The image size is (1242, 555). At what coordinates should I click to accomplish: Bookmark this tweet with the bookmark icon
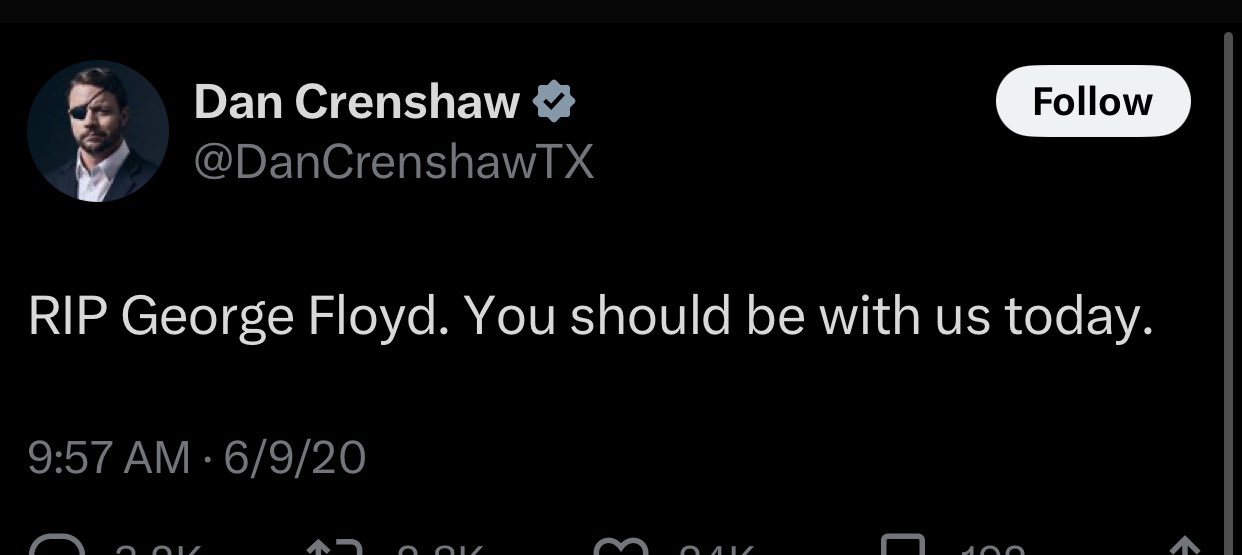902,547
